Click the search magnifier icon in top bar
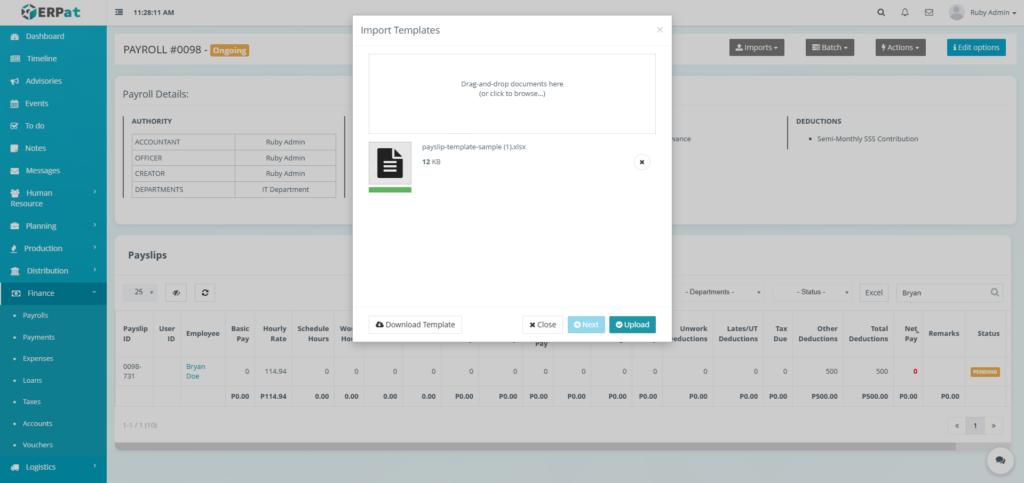 (880, 13)
